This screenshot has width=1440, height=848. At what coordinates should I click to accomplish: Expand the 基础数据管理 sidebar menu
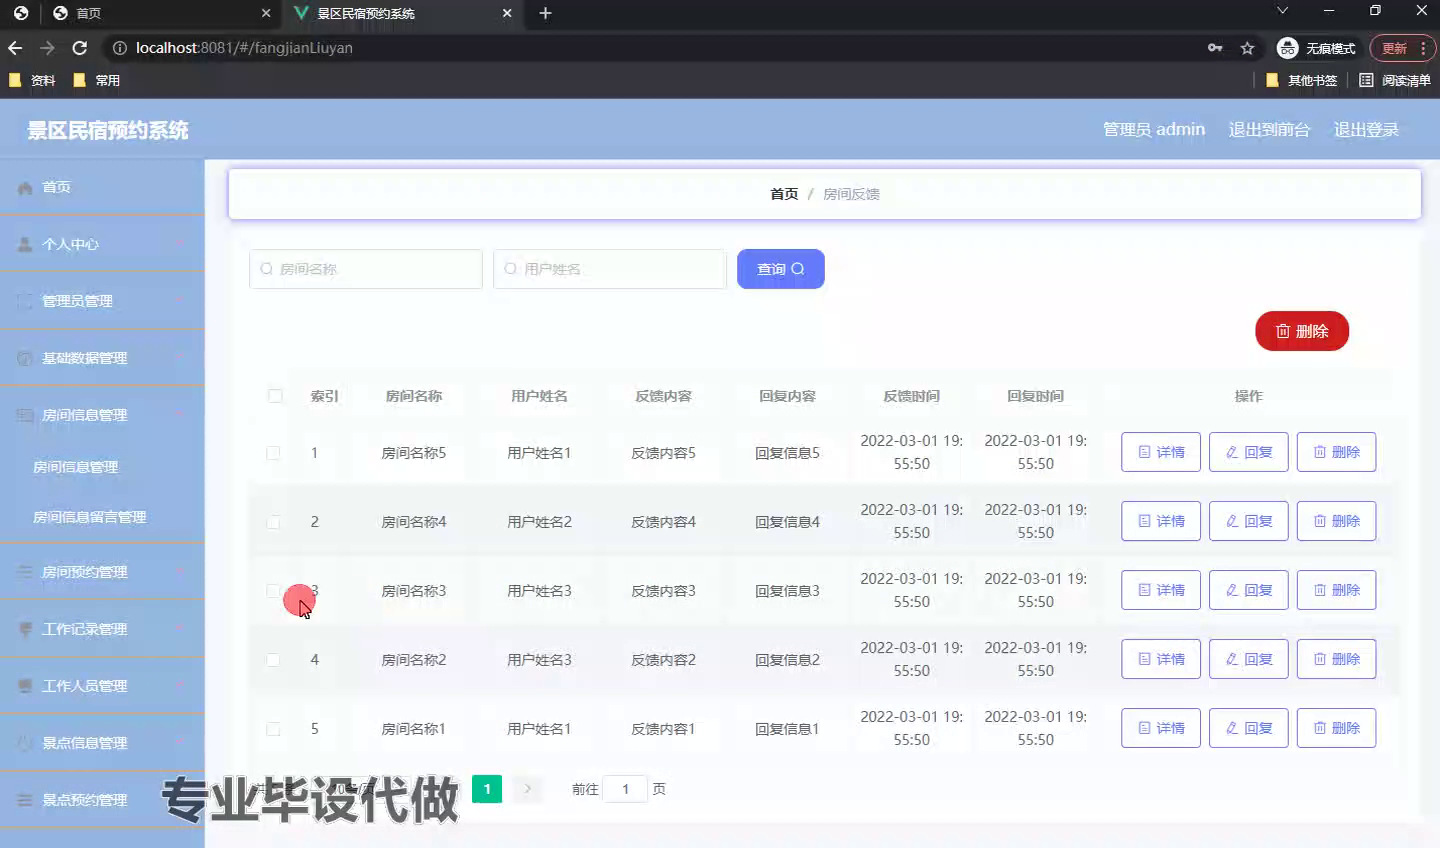tap(102, 358)
